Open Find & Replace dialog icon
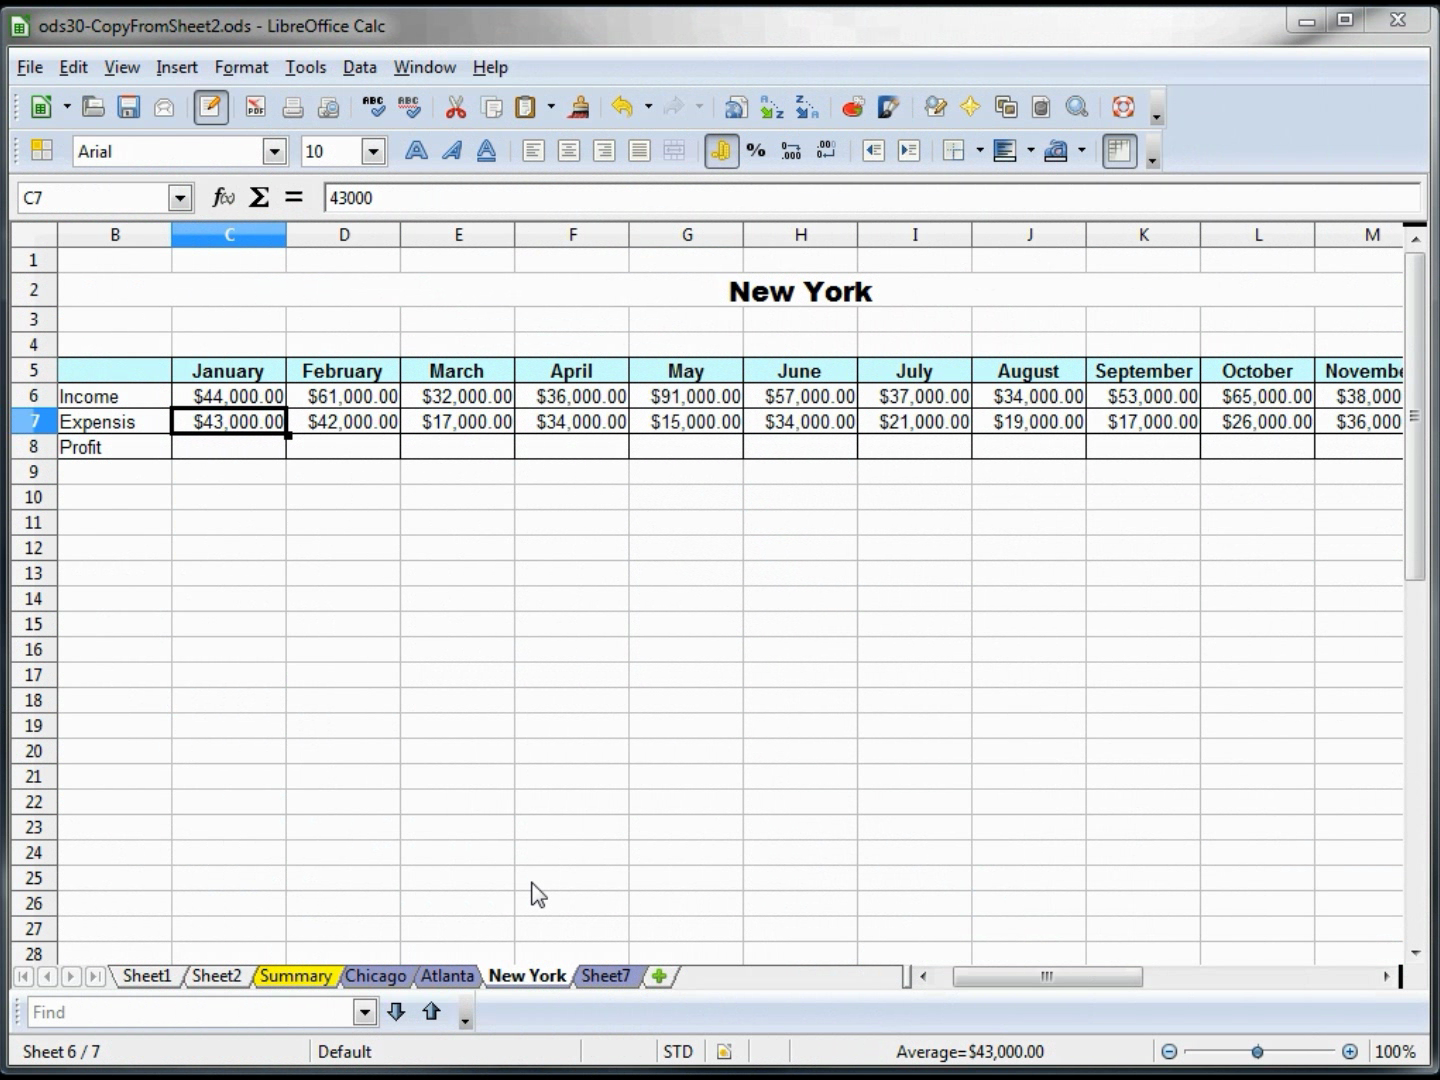The image size is (1440, 1080). pyautogui.click(x=935, y=107)
